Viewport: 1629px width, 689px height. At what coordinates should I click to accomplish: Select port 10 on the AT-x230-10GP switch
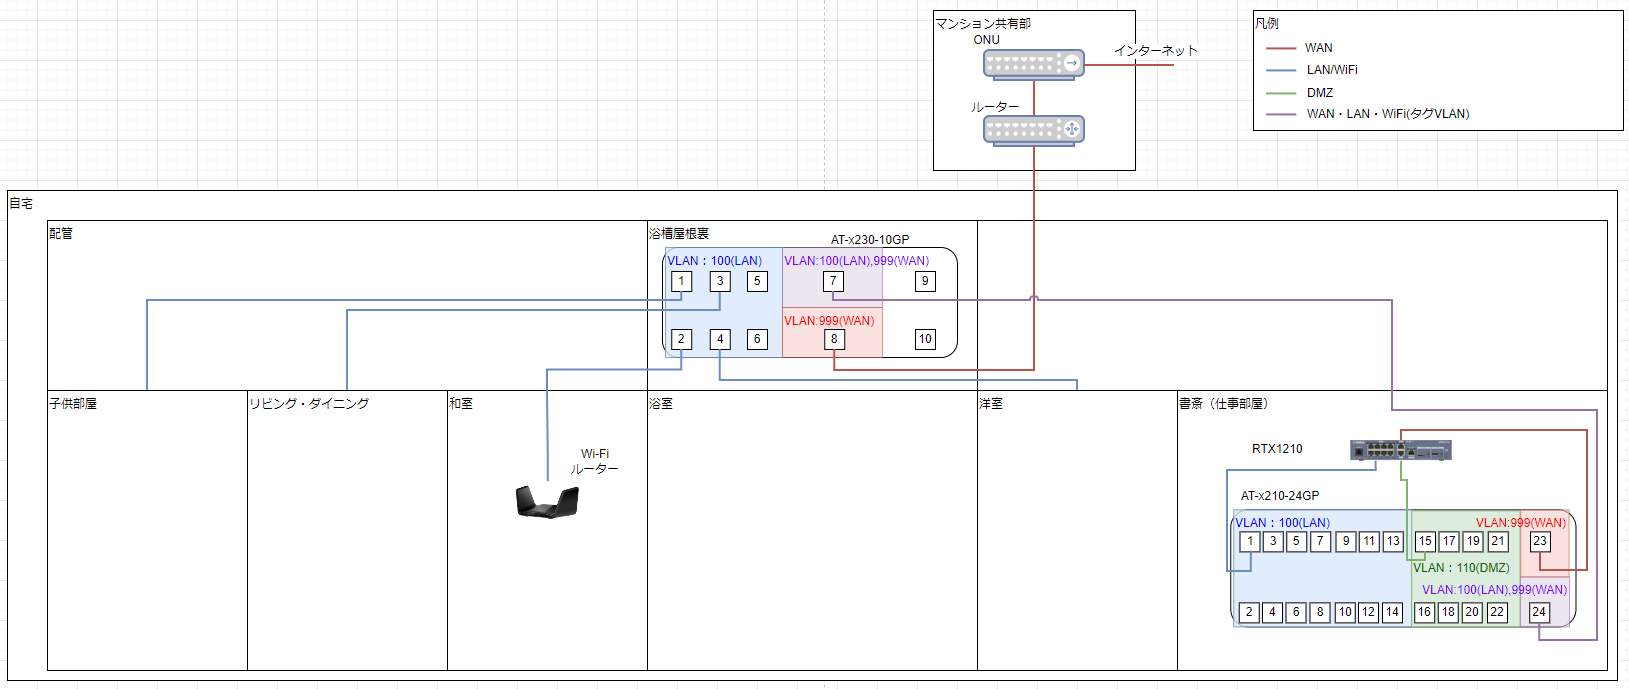[x=925, y=339]
